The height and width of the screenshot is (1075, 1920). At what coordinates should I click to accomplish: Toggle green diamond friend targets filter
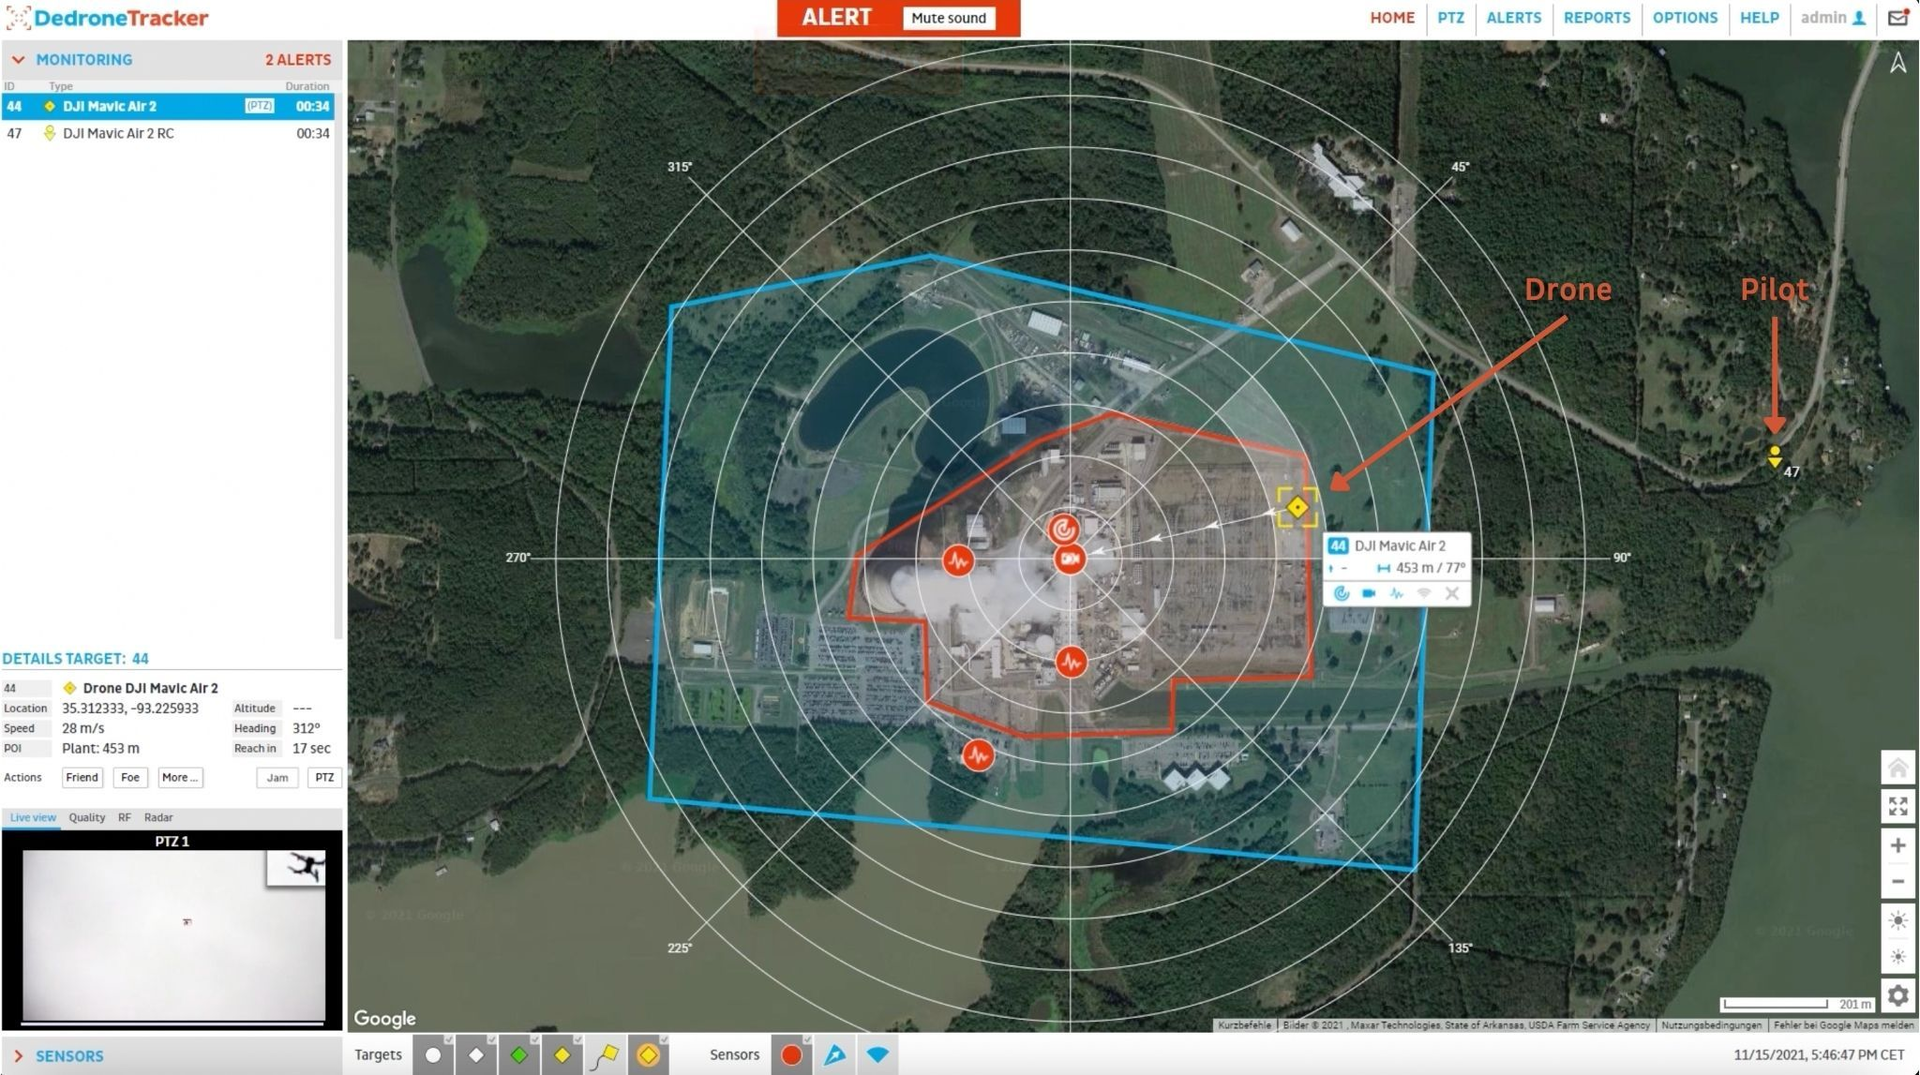click(519, 1055)
